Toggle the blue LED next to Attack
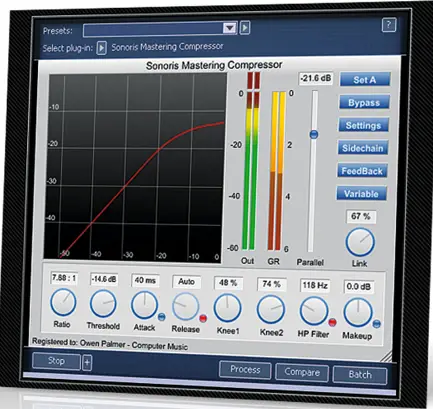 [x=161, y=317]
